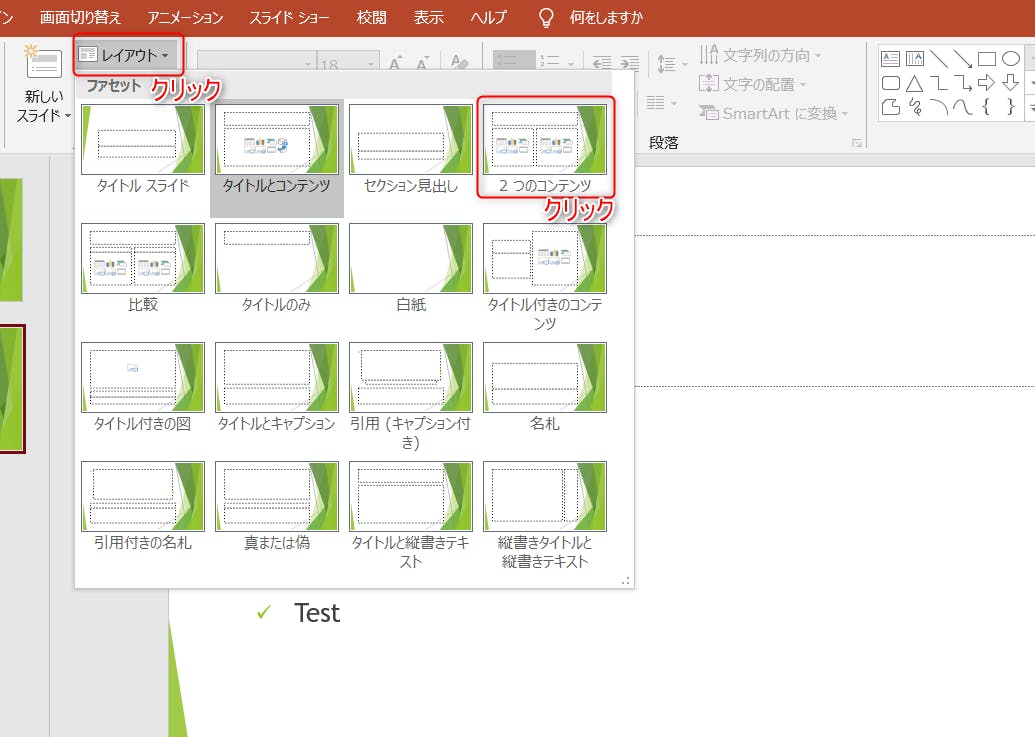Choose the 2 つのコンテンツ layout

pyautogui.click(x=545, y=140)
